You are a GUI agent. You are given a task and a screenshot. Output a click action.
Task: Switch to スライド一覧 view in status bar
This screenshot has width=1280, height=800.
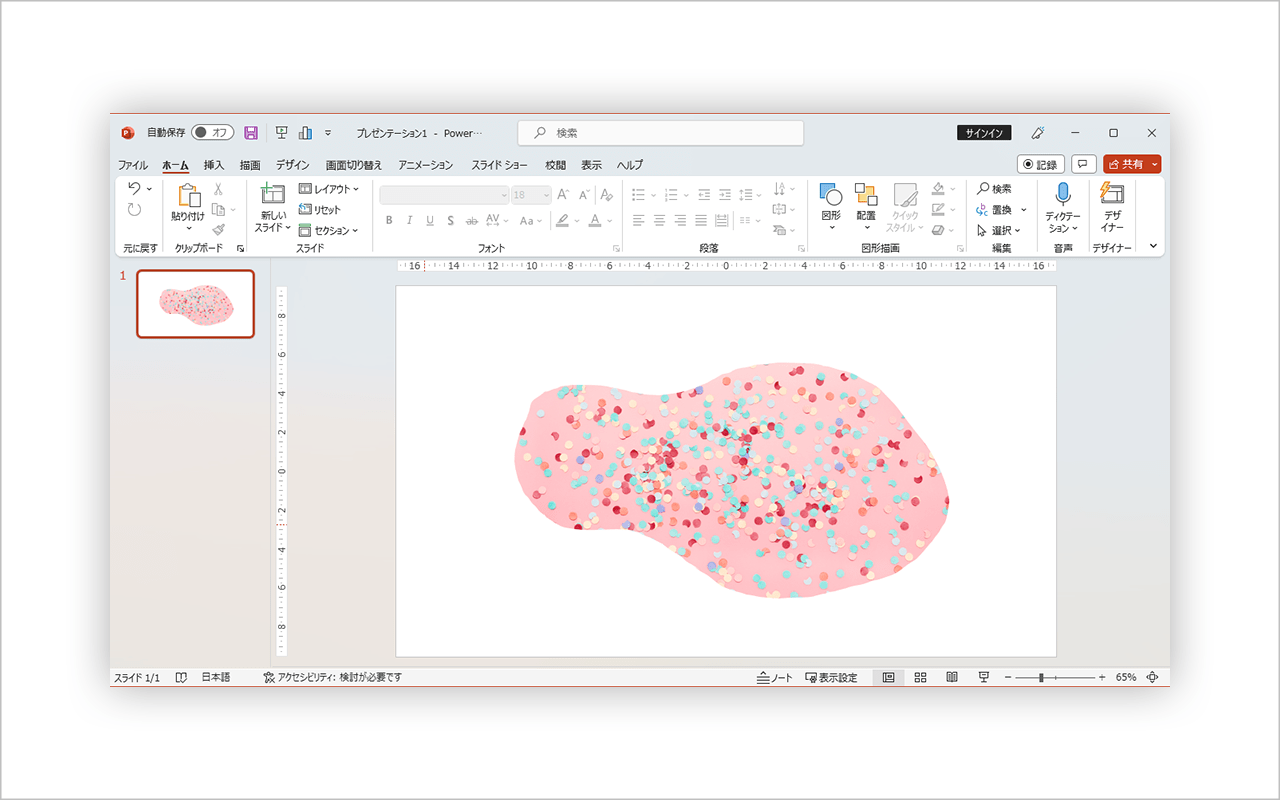coord(919,677)
